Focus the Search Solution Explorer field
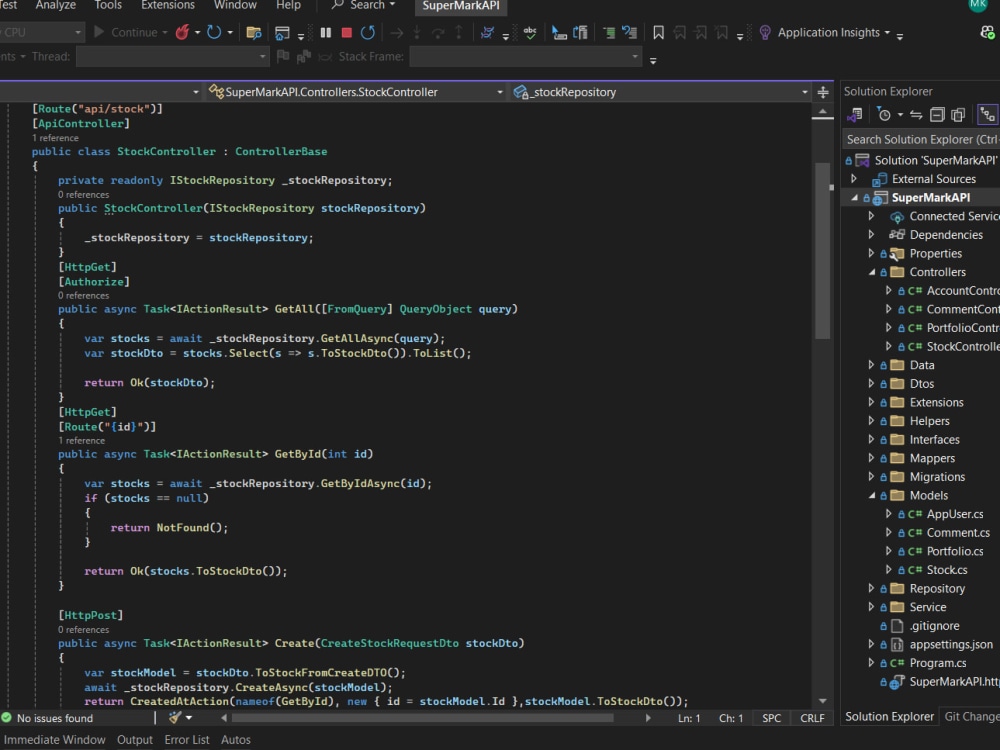This screenshot has height=750, width=1000. coord(921,139)
